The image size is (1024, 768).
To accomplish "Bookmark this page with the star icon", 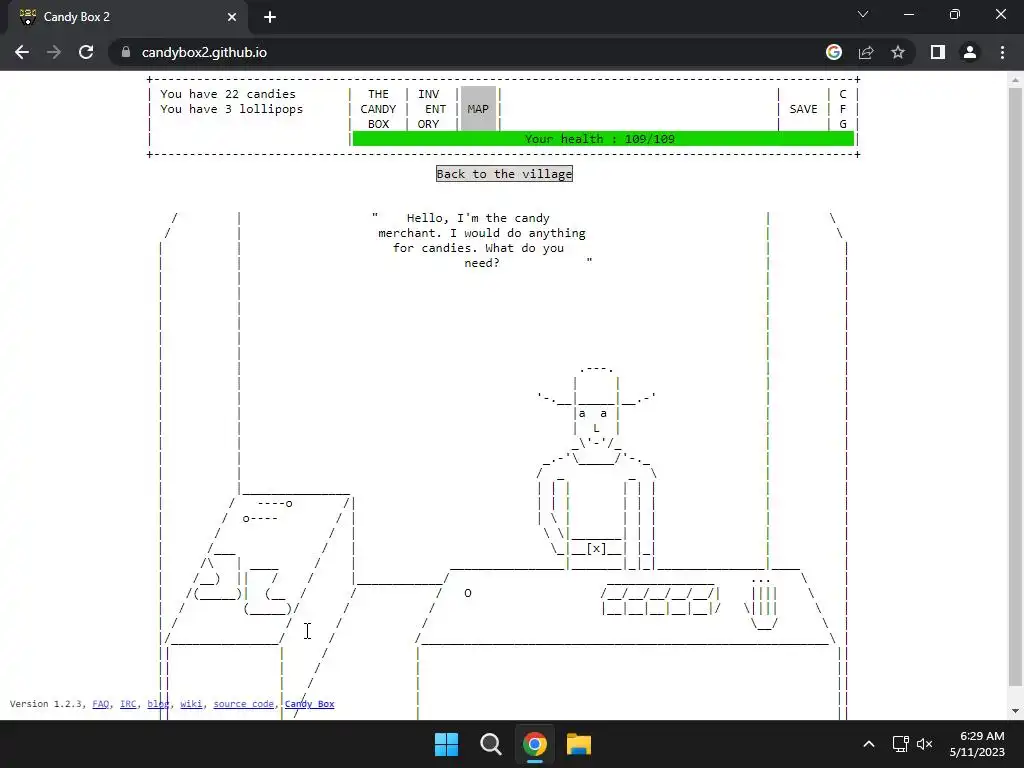I will (898, 52).
